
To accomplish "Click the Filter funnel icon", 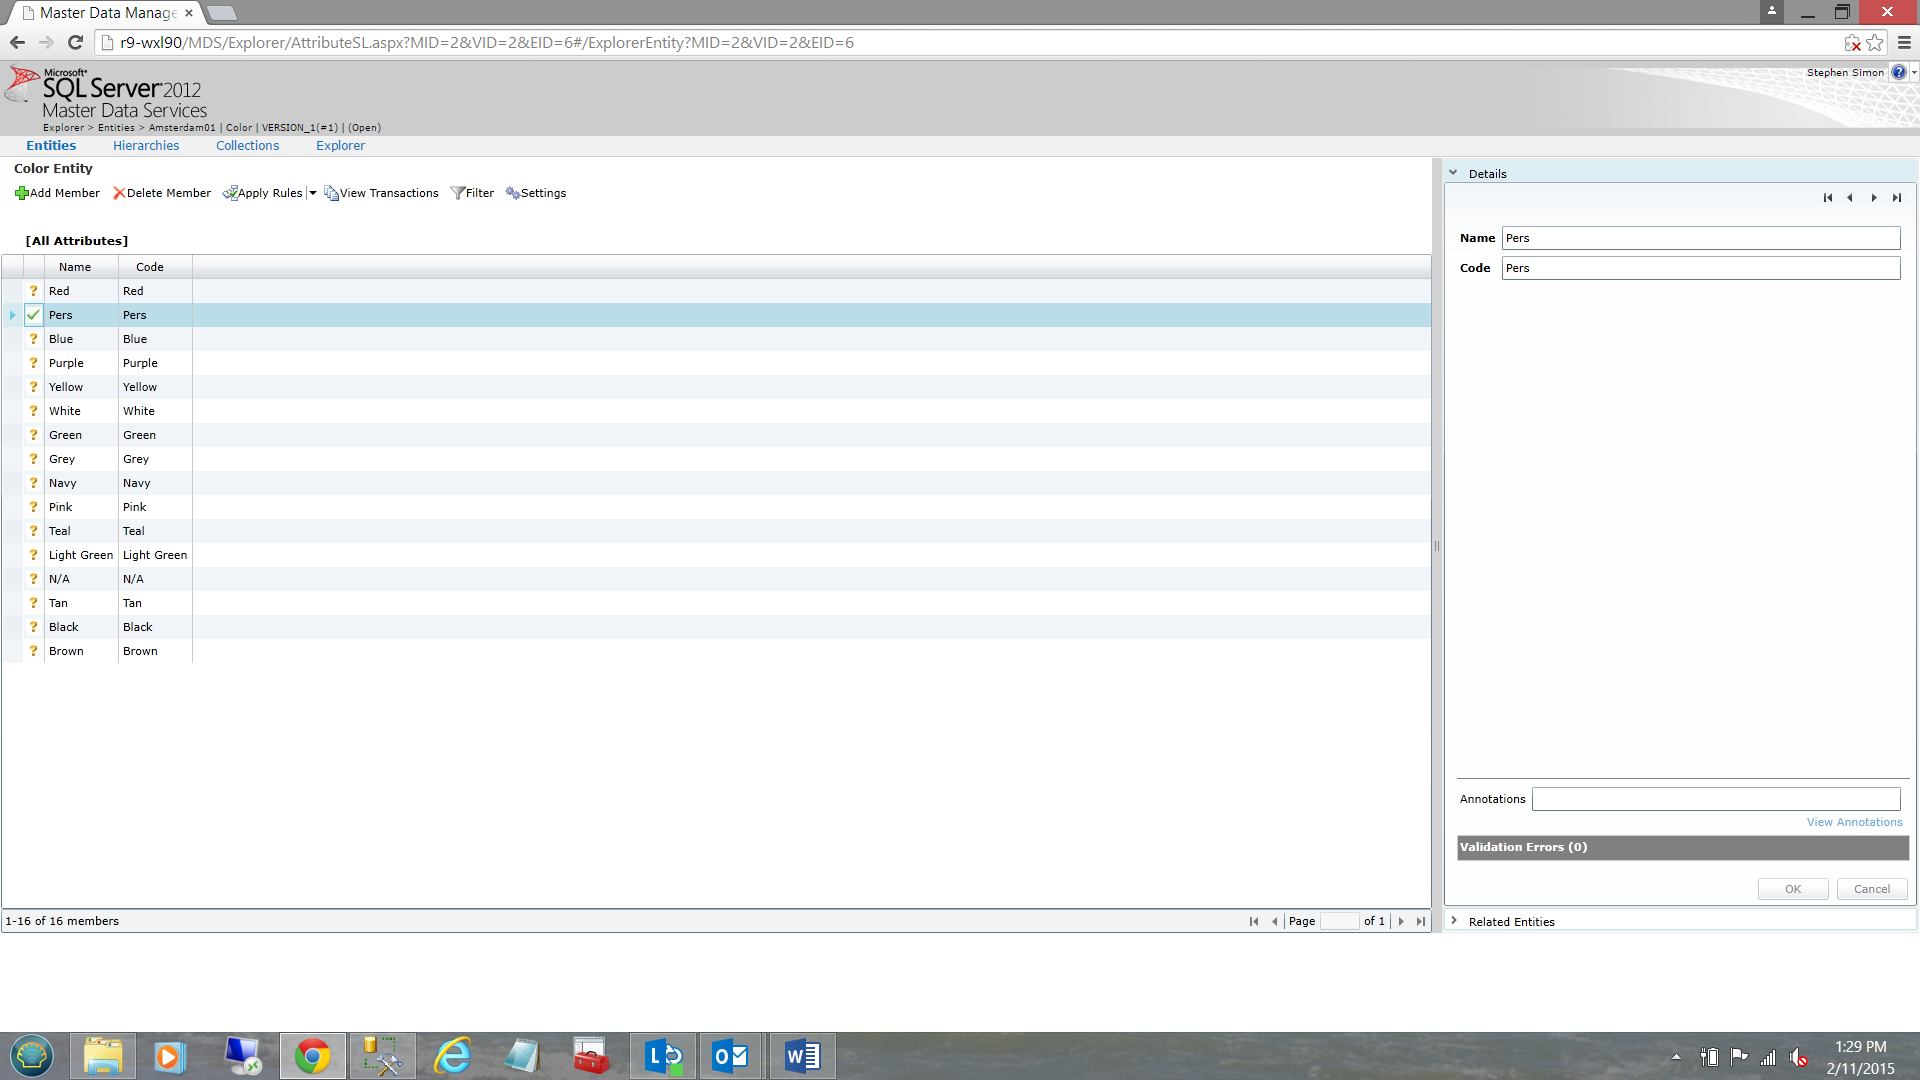I will tap(457, 193).
